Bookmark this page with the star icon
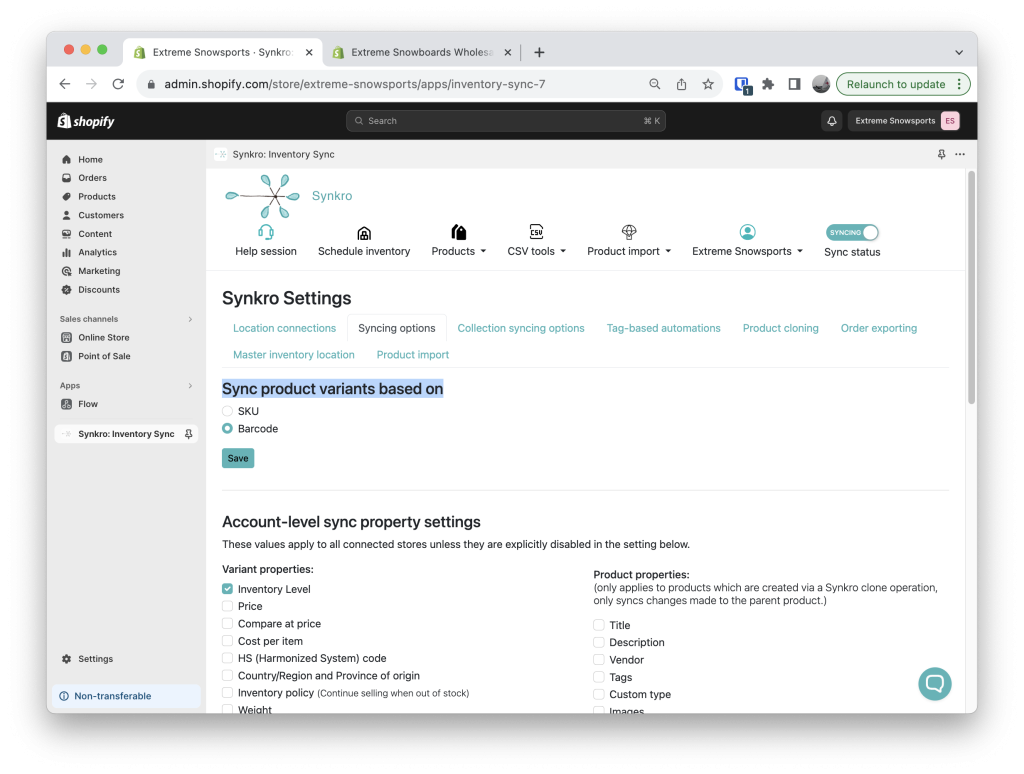Screen dimensions: 1024x774 click(x=708, y=84)
